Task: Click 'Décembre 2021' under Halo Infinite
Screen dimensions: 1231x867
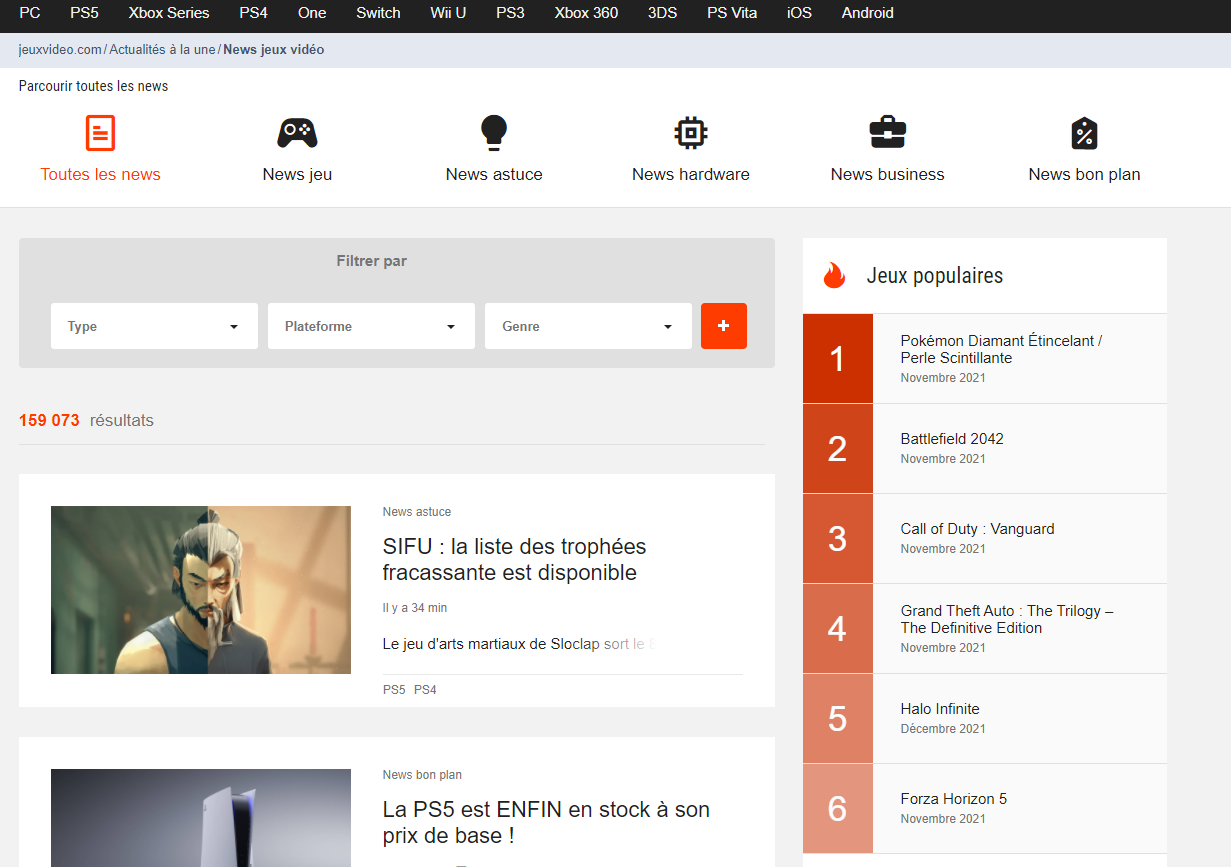Action: click(943, 729)
